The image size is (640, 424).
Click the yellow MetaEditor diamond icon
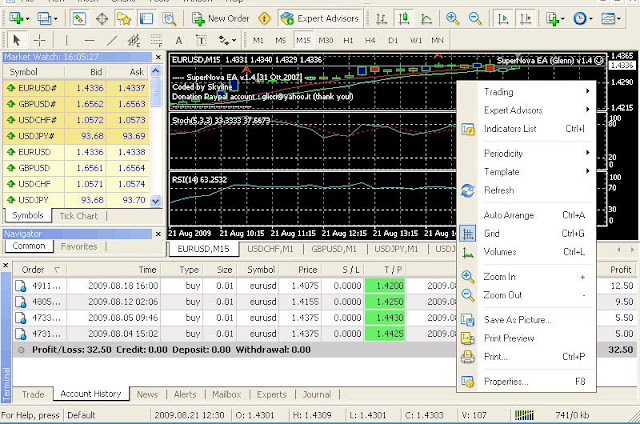coord(264,18)
